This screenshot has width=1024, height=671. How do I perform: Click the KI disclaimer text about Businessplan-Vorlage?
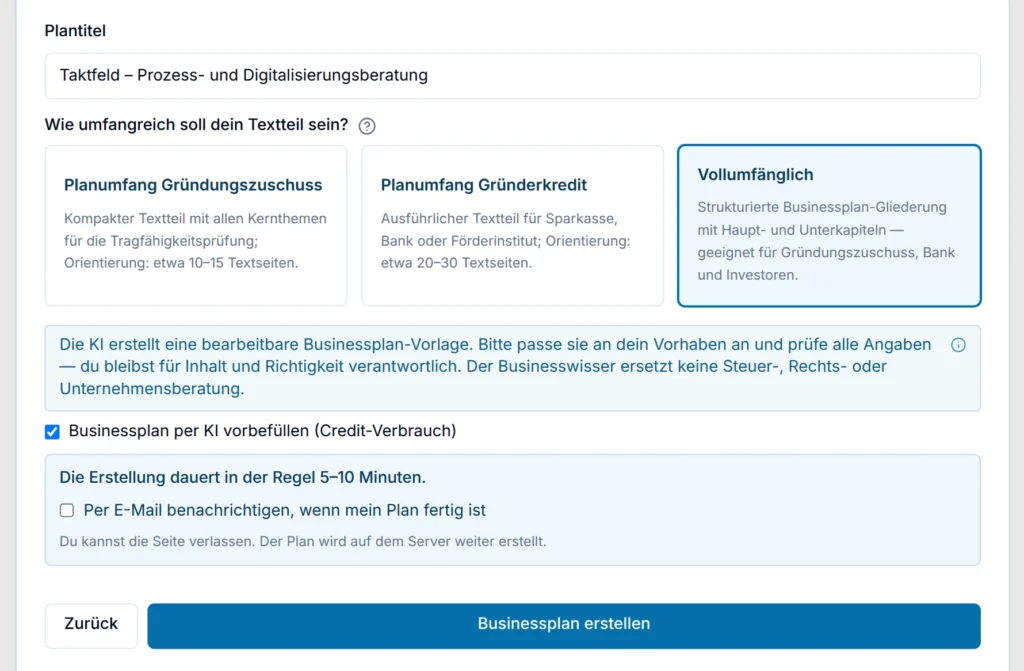pos(495,367)
